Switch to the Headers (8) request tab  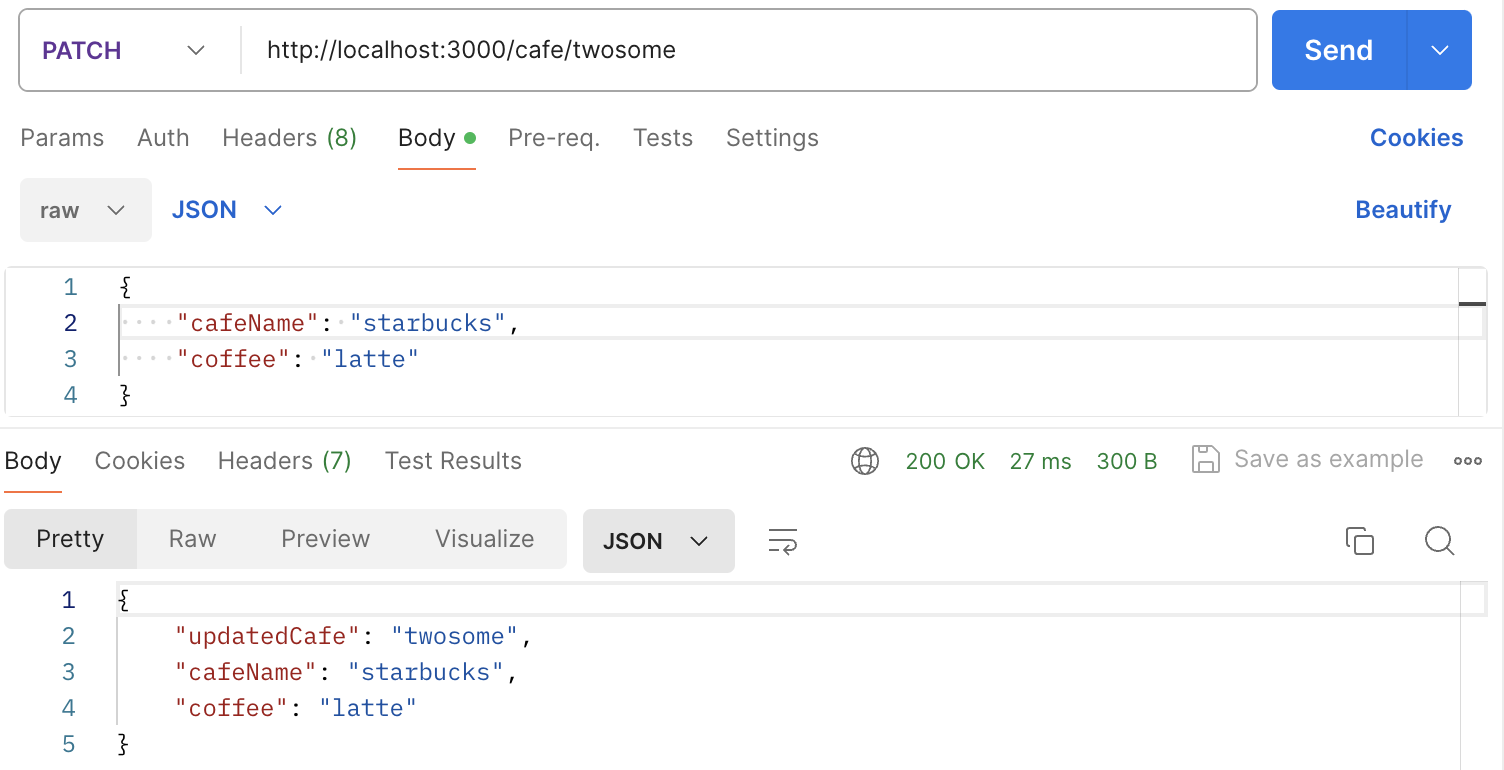[289, 138]
